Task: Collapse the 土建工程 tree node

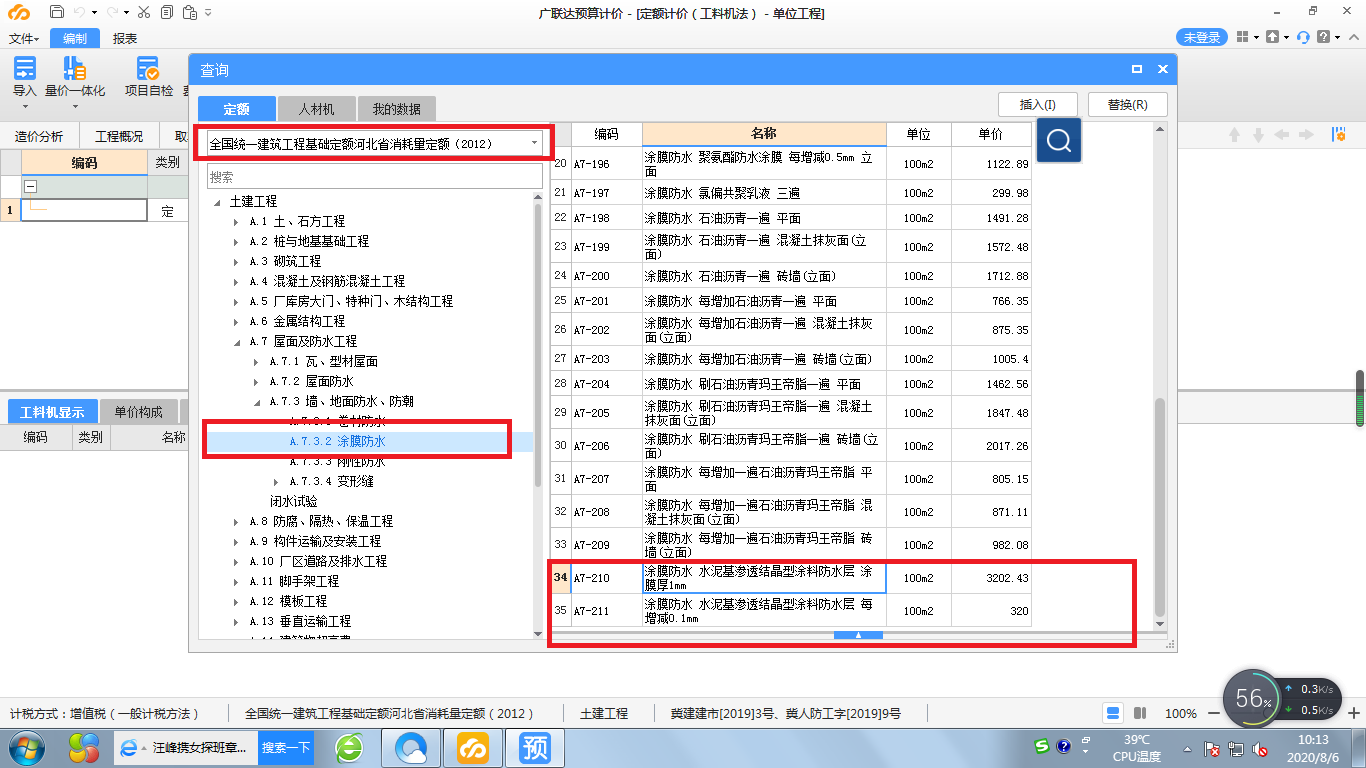Action: (217, 202)
